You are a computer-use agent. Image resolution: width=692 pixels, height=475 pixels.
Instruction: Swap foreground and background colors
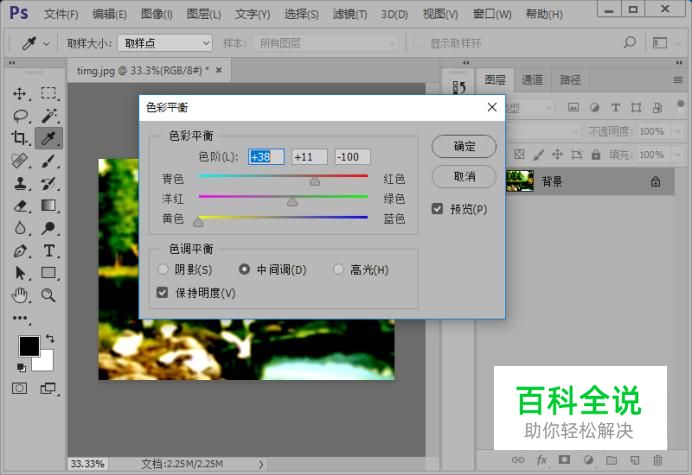tap(50, 339)
